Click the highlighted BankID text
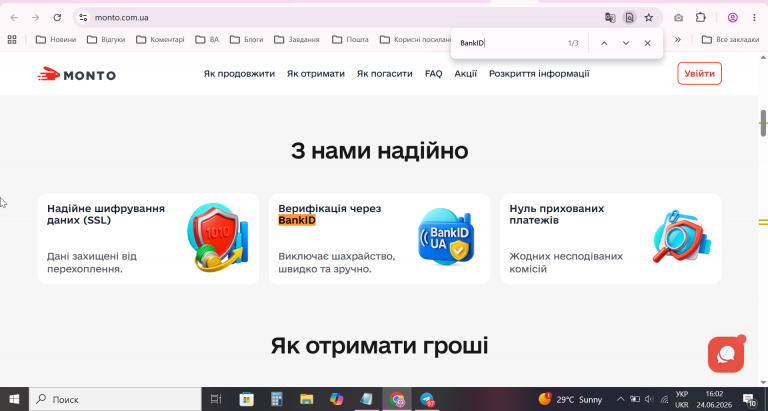The image size is (768, 411). click(297, 220)
